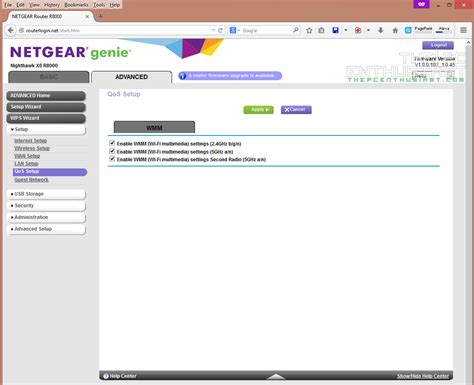Click the search magnifier icon in search box
Screen dimensions: 474x385
[296, 30]
